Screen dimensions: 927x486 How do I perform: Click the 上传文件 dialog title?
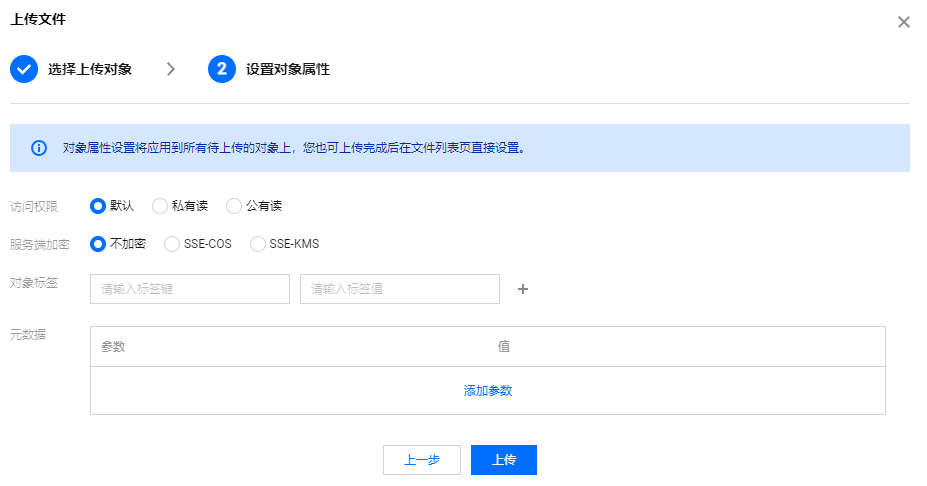coord(38,20)
